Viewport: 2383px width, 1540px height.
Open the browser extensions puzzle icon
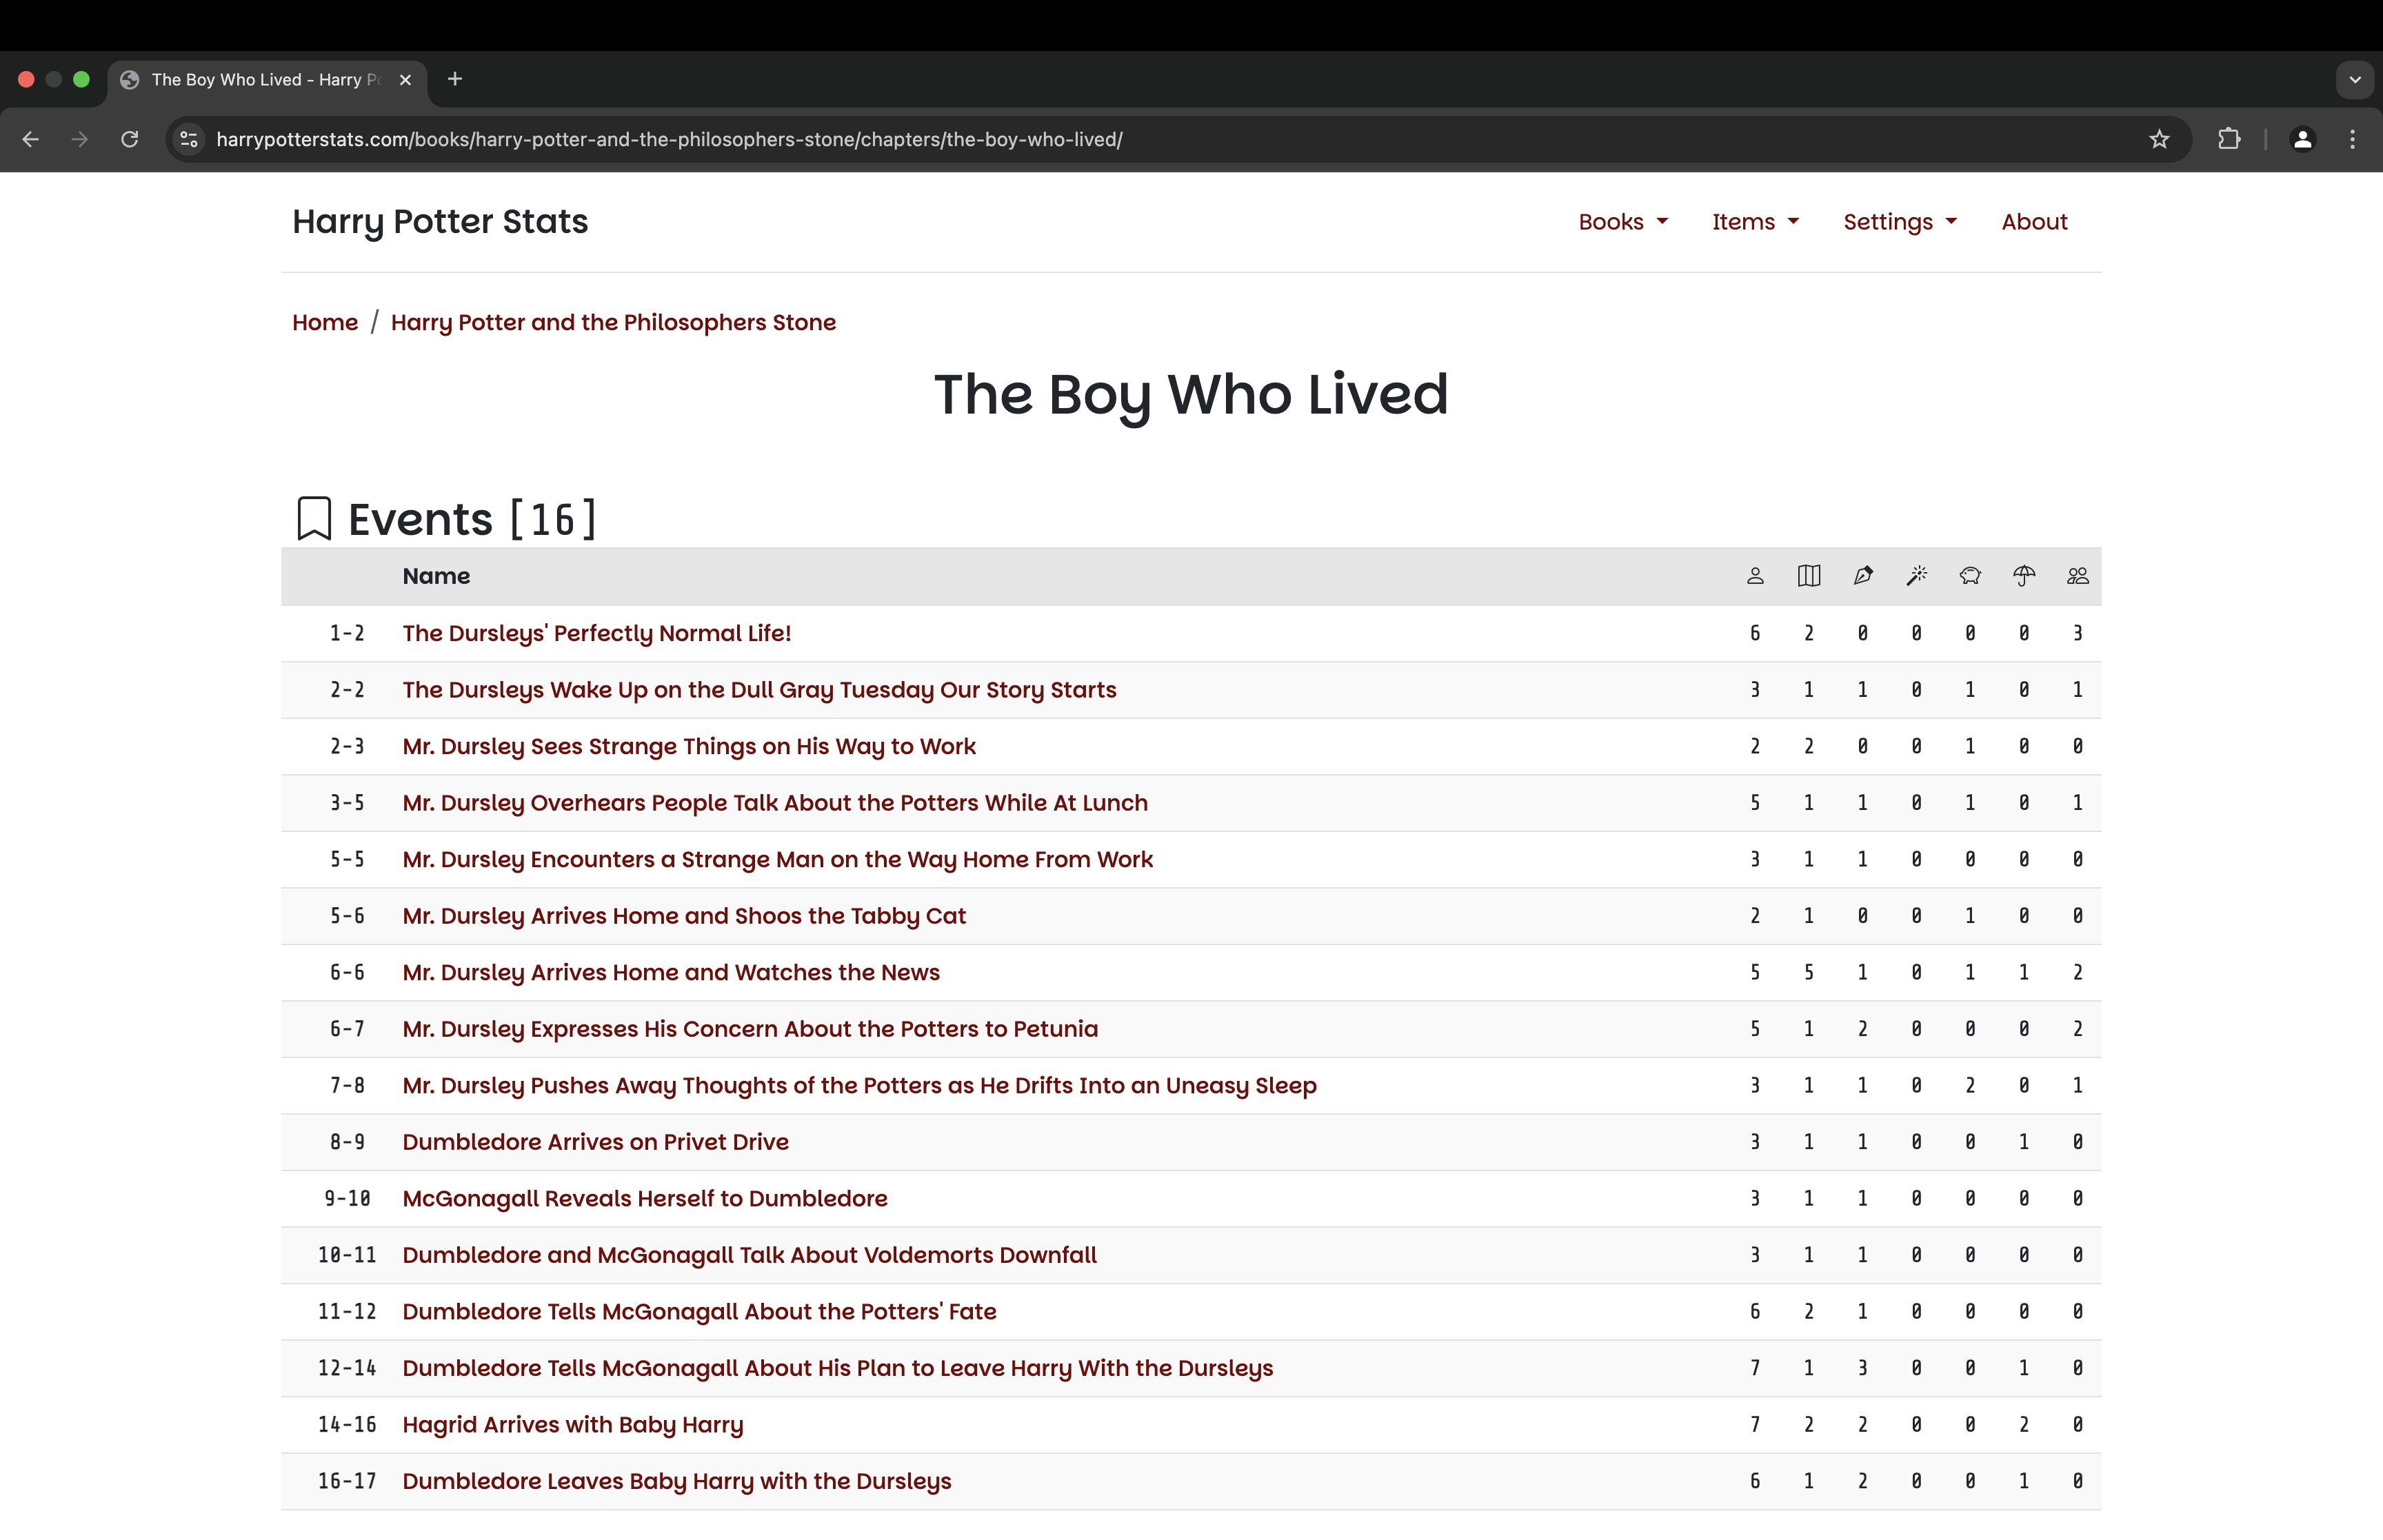(x=2229, y=139)
